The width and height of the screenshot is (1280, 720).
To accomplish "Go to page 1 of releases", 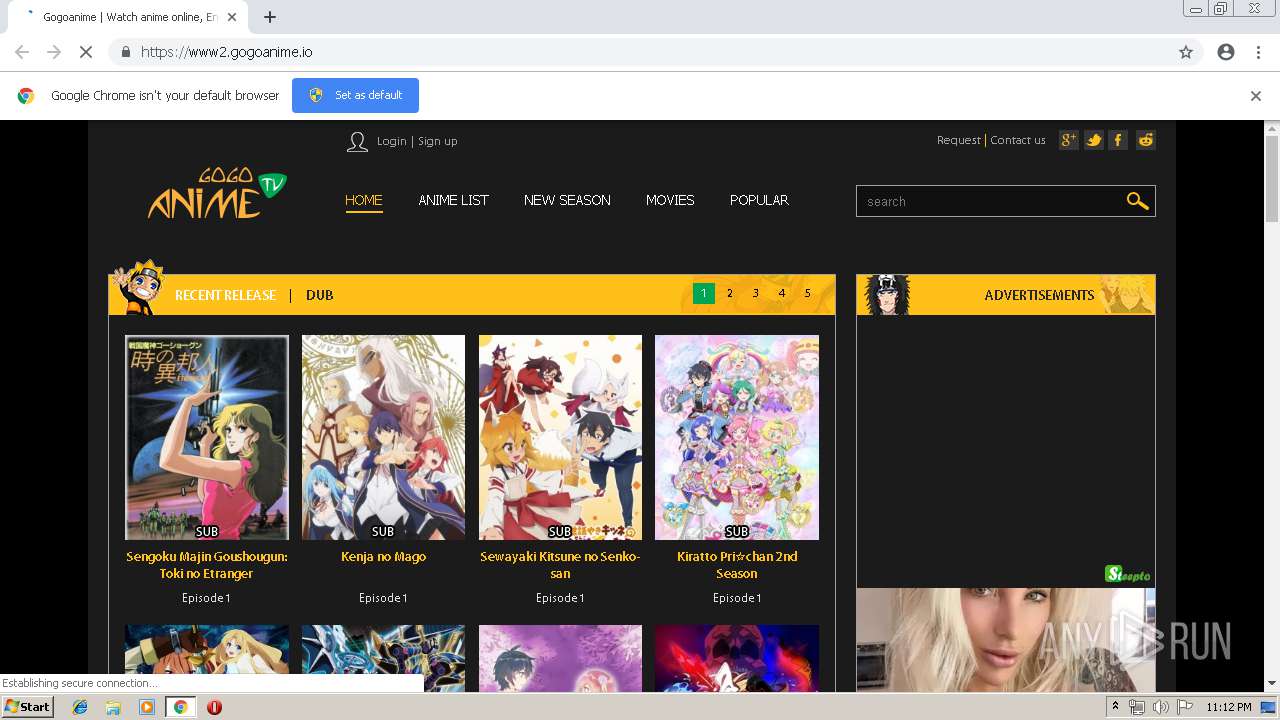I will pos(704,293).
